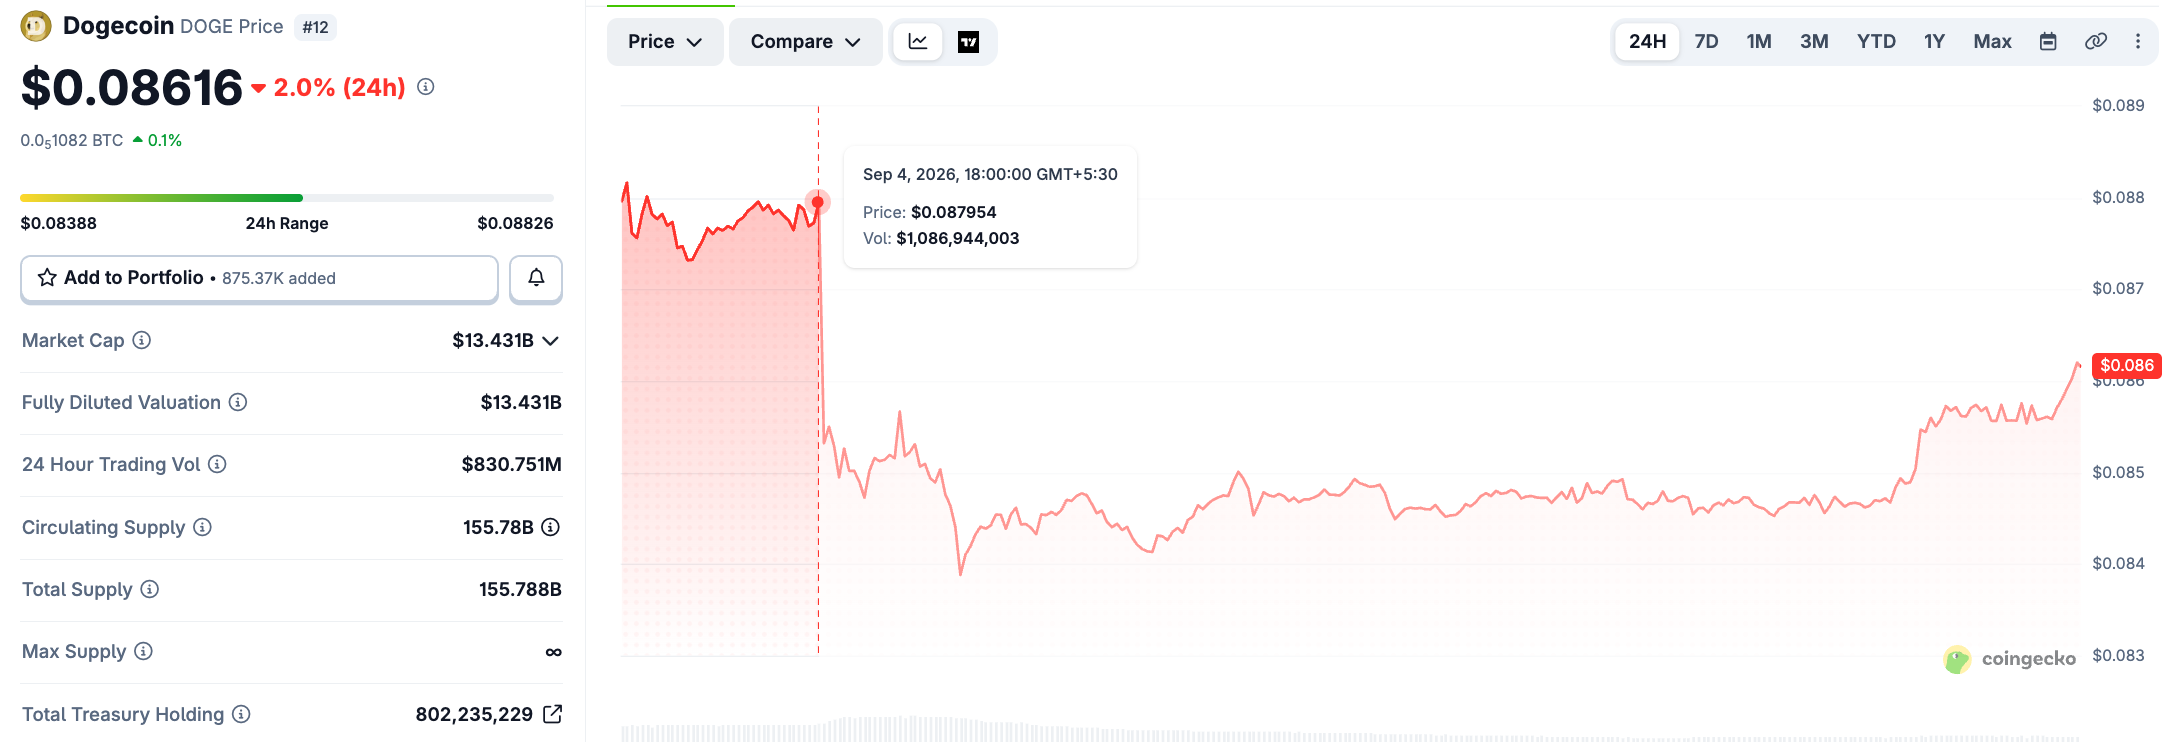Click the $0.08388 24h low value
This screenshot has height=742, width=2168.
pyautogui.click(x=59, y=223)
